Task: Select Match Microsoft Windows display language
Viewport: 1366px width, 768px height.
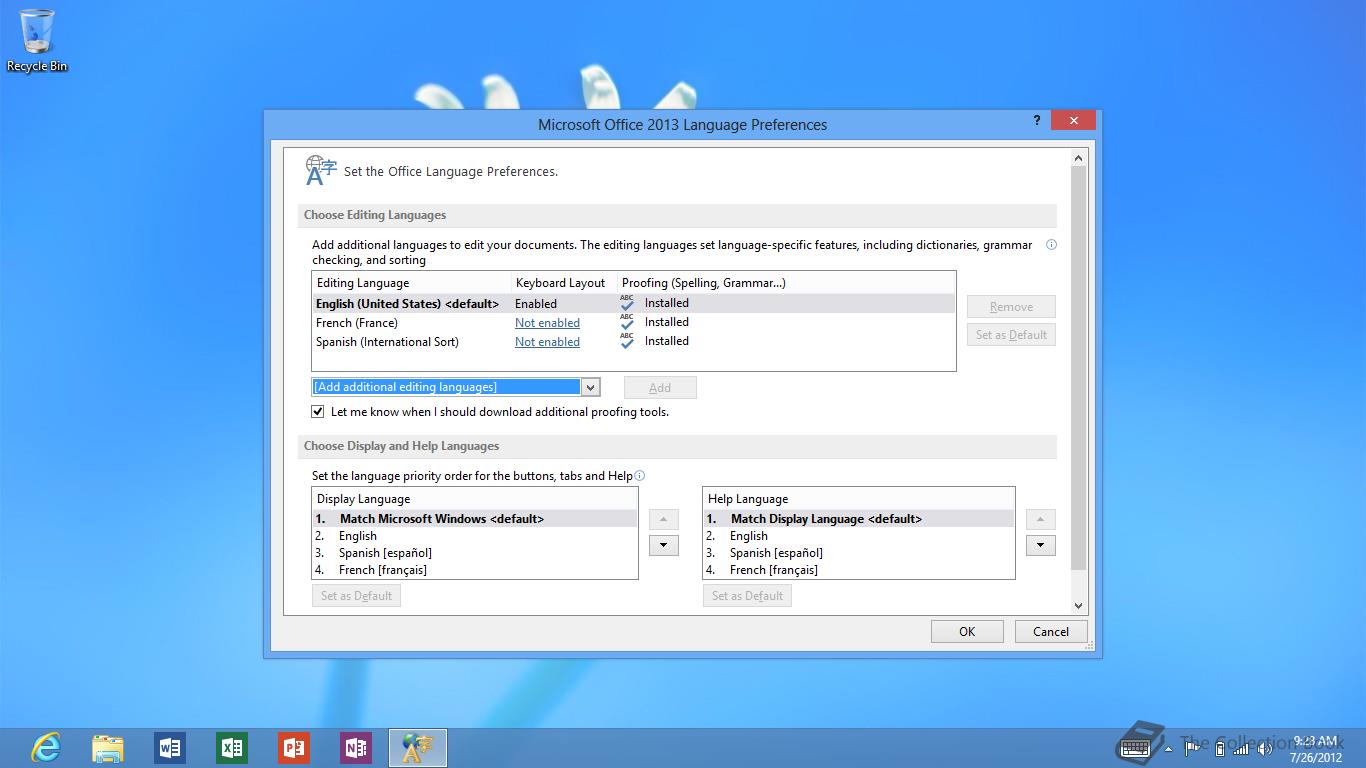Action: point(475,519)
